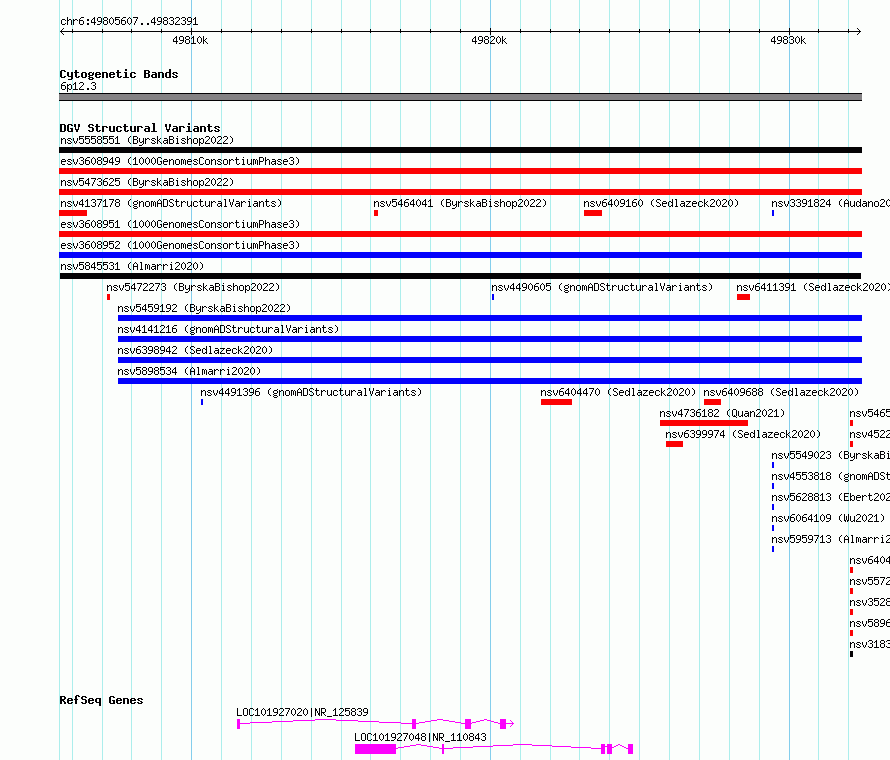Viewport: 890px width, 760px height.
Task: Open variant nsv6398942 (Sedlazeck2020)
Action: pyautogui.click(x=195, y=350)
